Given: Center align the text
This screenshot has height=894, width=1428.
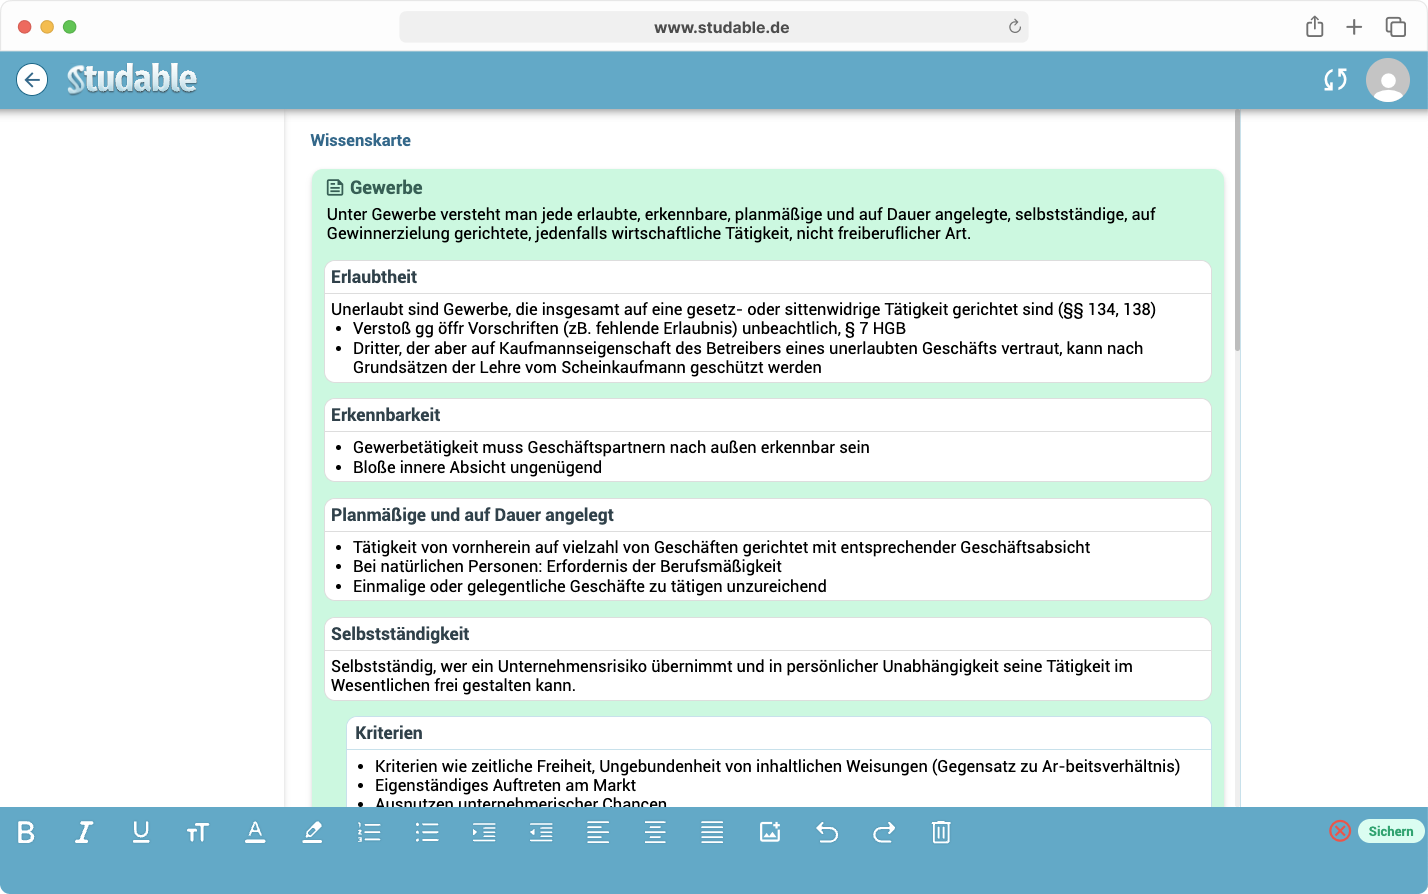Looking at the screenshot, I should click(655, 832).
